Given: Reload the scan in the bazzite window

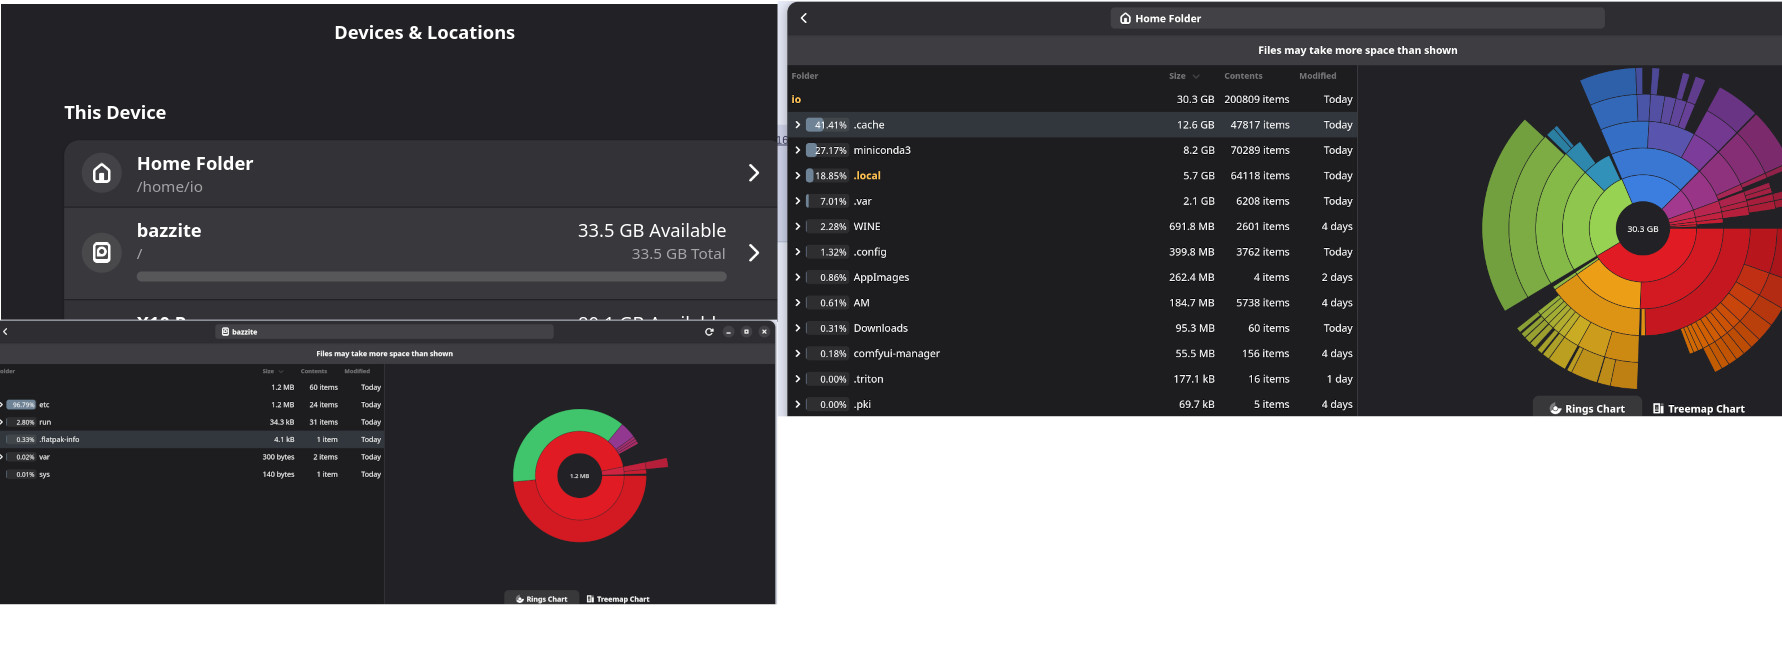Looking at the screenshot, I should [709, 332].
